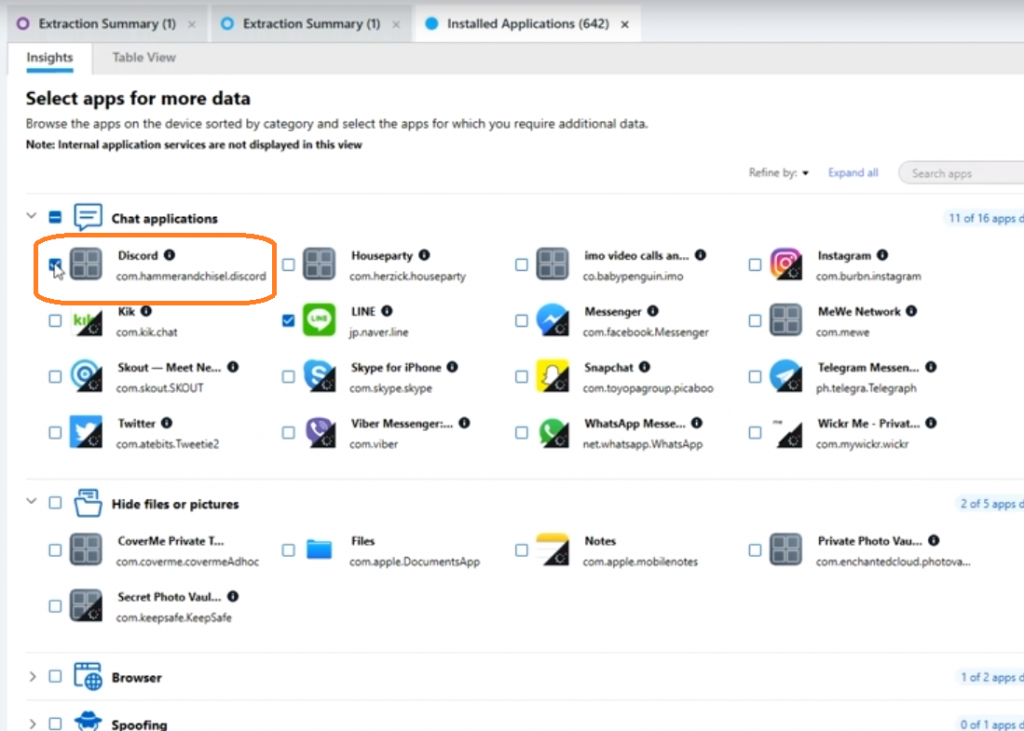Click the Spoofing spy category icon

click(x=88, y=721)
